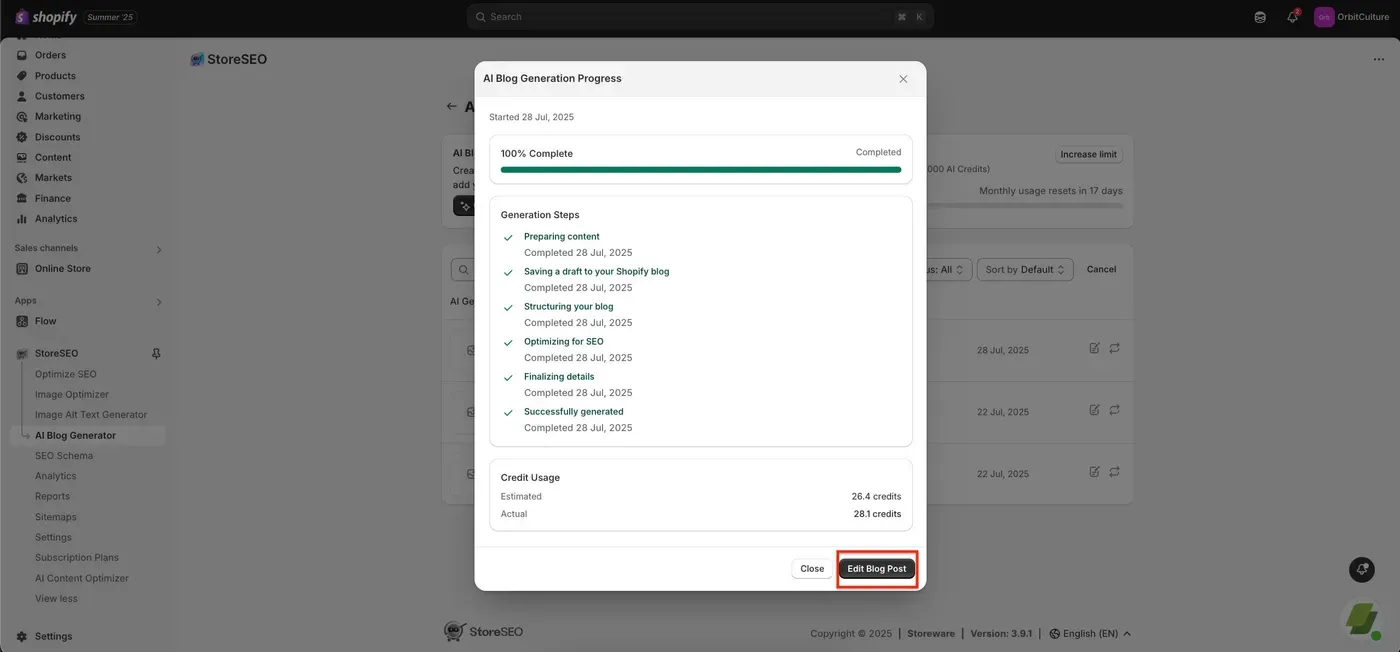Screen dimensions: 1400x652
Task: Open the notifications bell icon
Action: click(1292, 17)
